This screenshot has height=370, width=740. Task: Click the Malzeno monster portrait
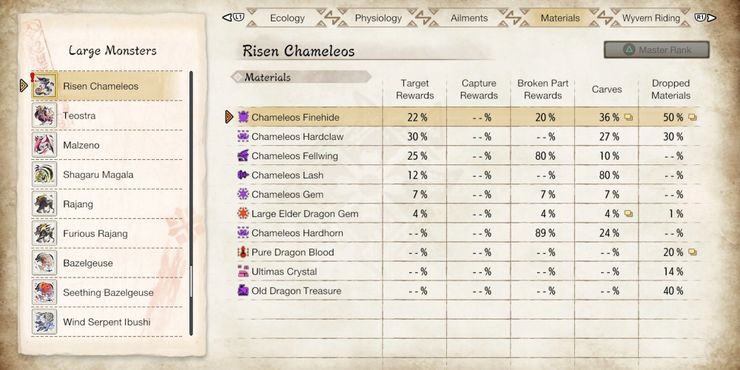(x=44, y=145)
